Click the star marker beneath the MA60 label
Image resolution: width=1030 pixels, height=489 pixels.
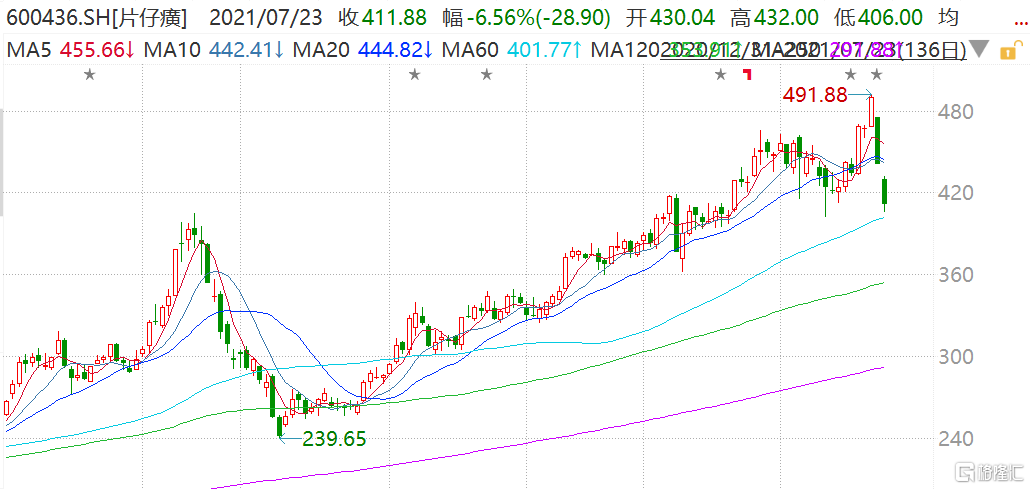(x=486, y=74)
